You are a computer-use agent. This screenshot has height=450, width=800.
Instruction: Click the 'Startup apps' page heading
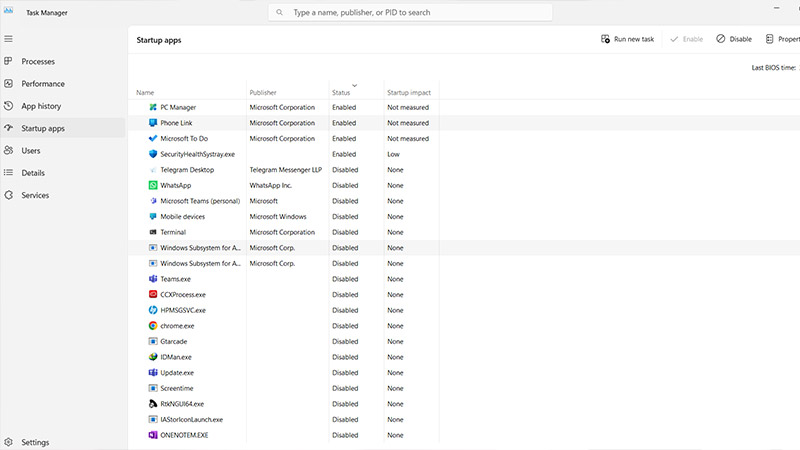[159, 40]
